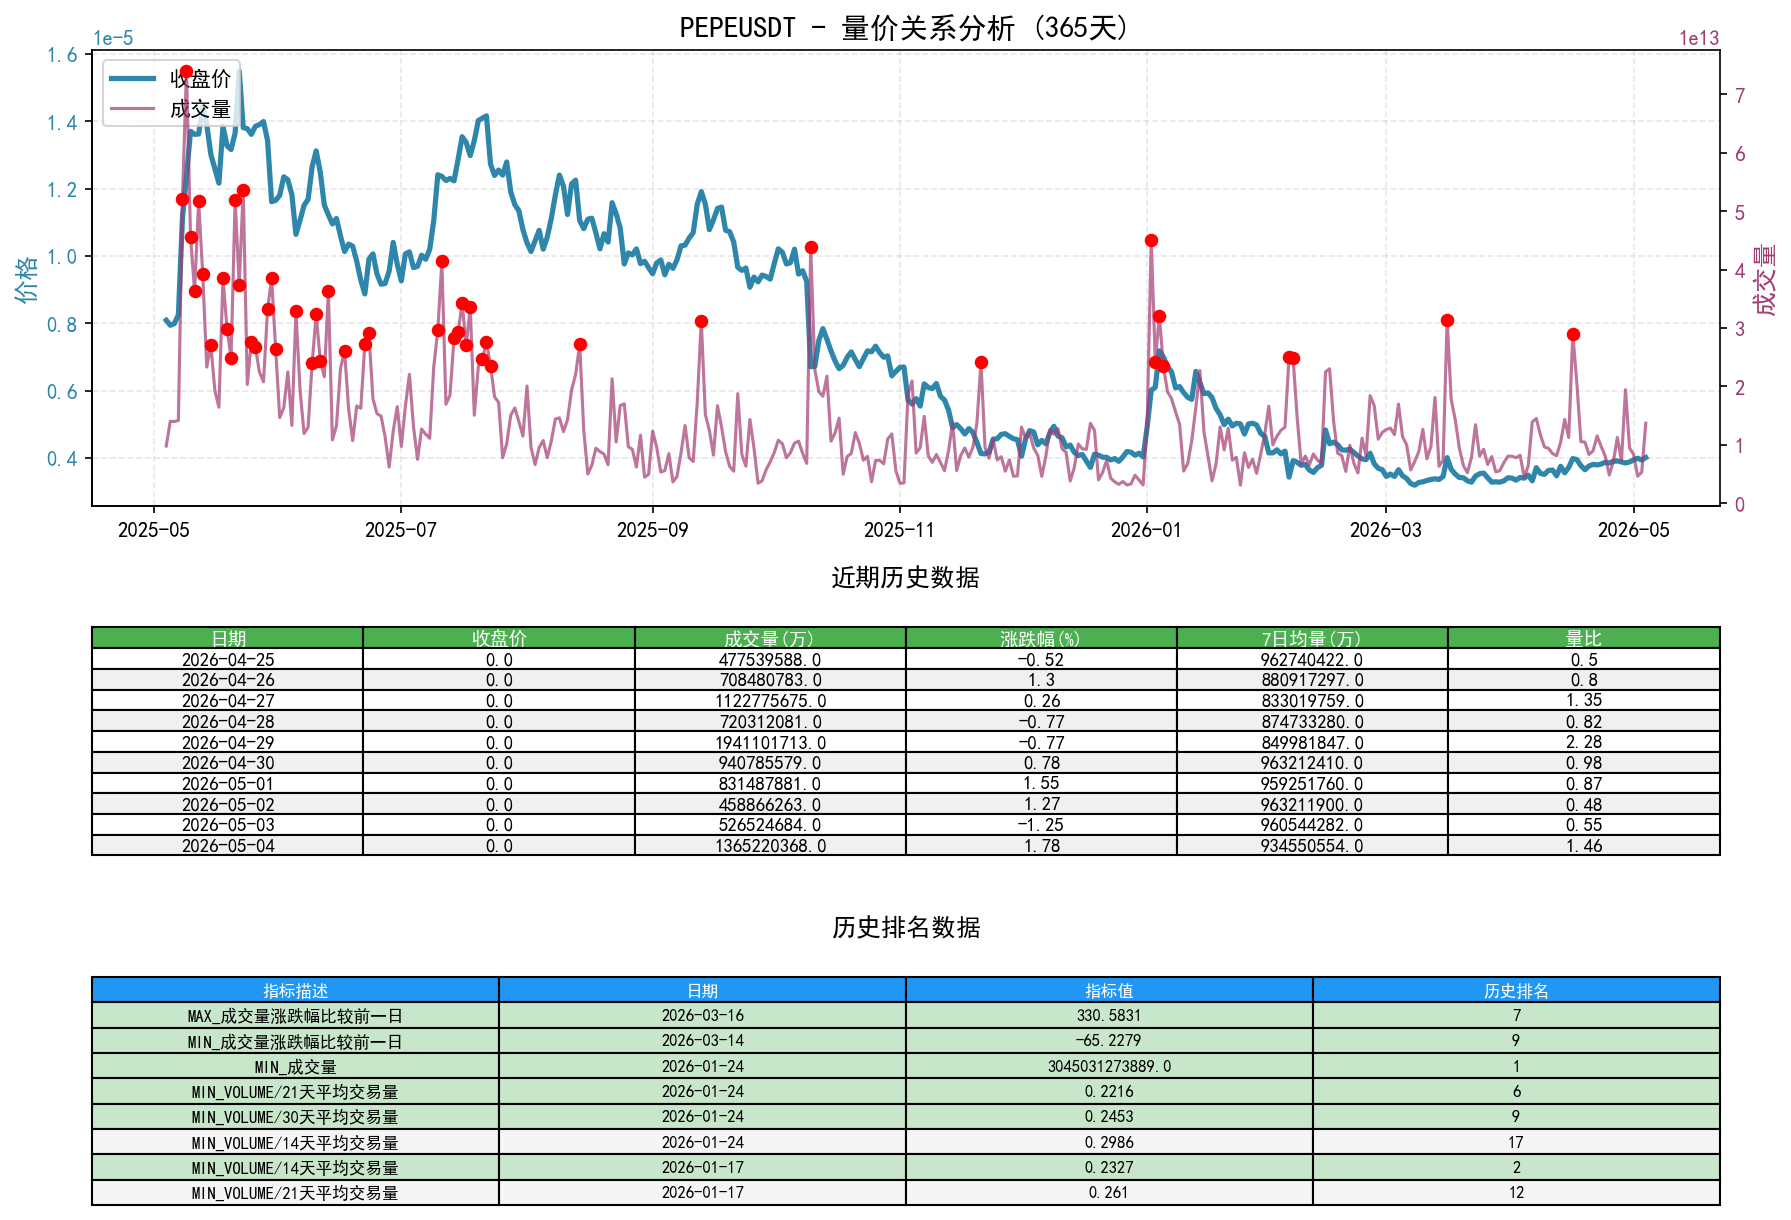Viewport: 1791px width, 1220px height.
Task: Click the red marker atop the 2026-01 volume spike
Action: coord(1151,240)
